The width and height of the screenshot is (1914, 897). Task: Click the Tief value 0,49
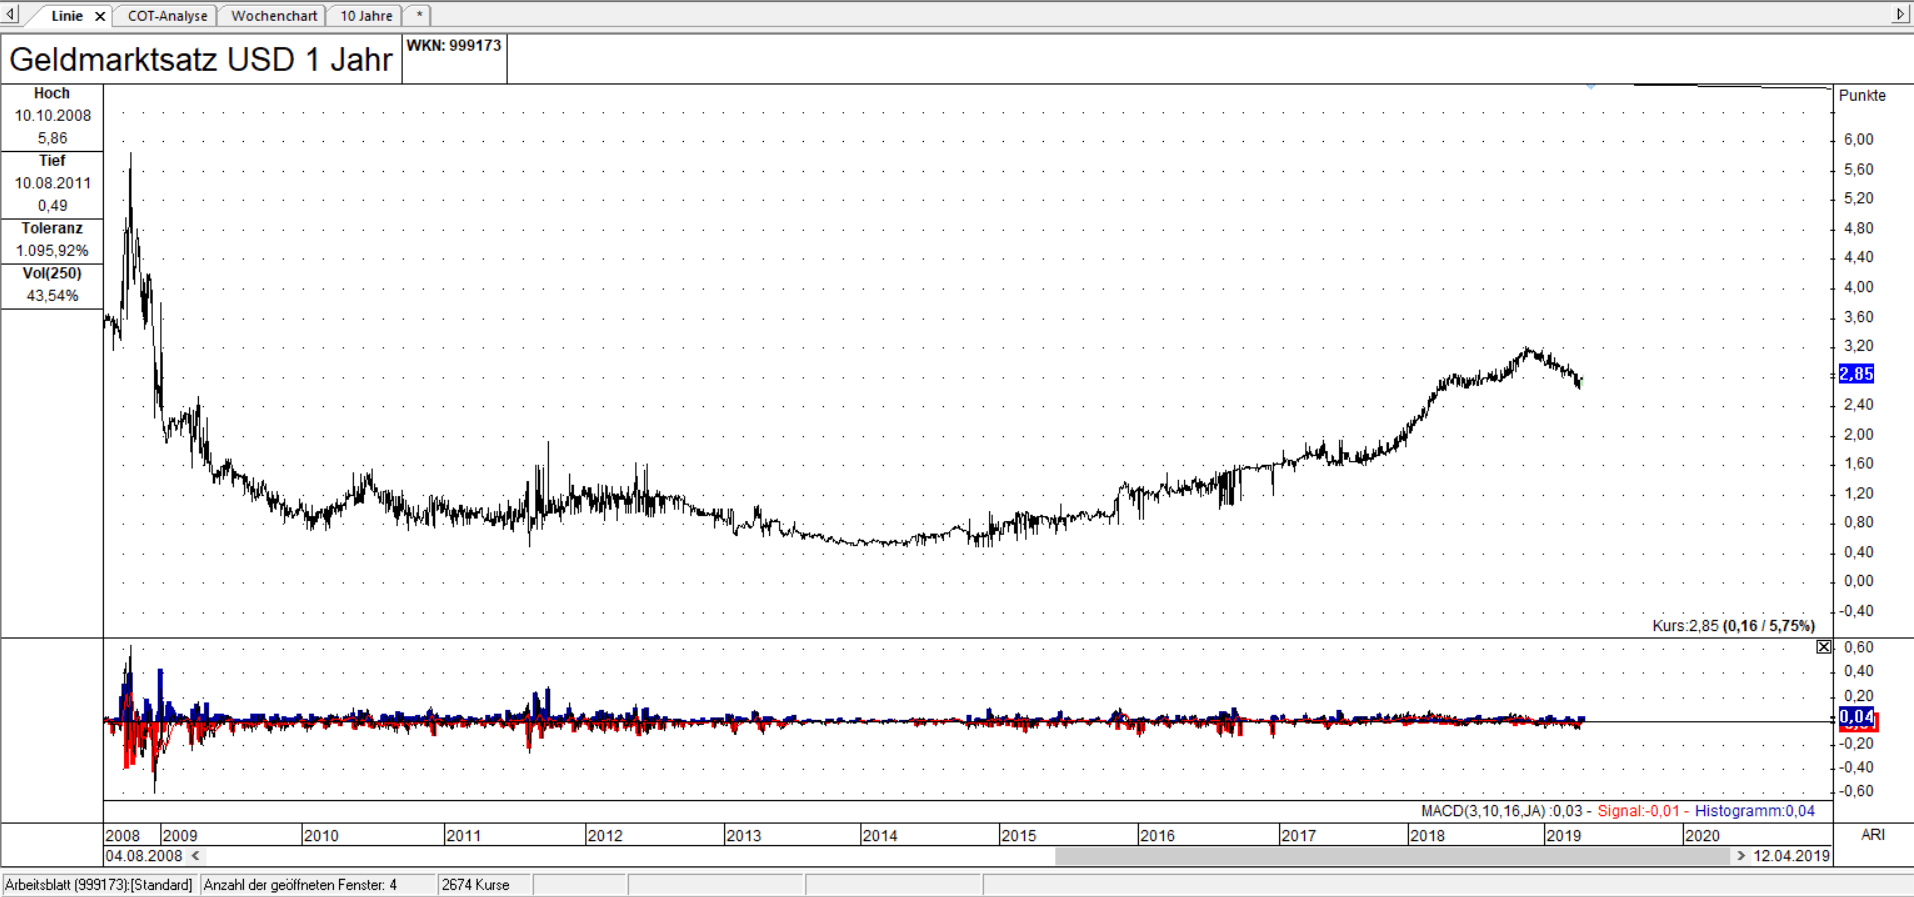click(52, 205)
